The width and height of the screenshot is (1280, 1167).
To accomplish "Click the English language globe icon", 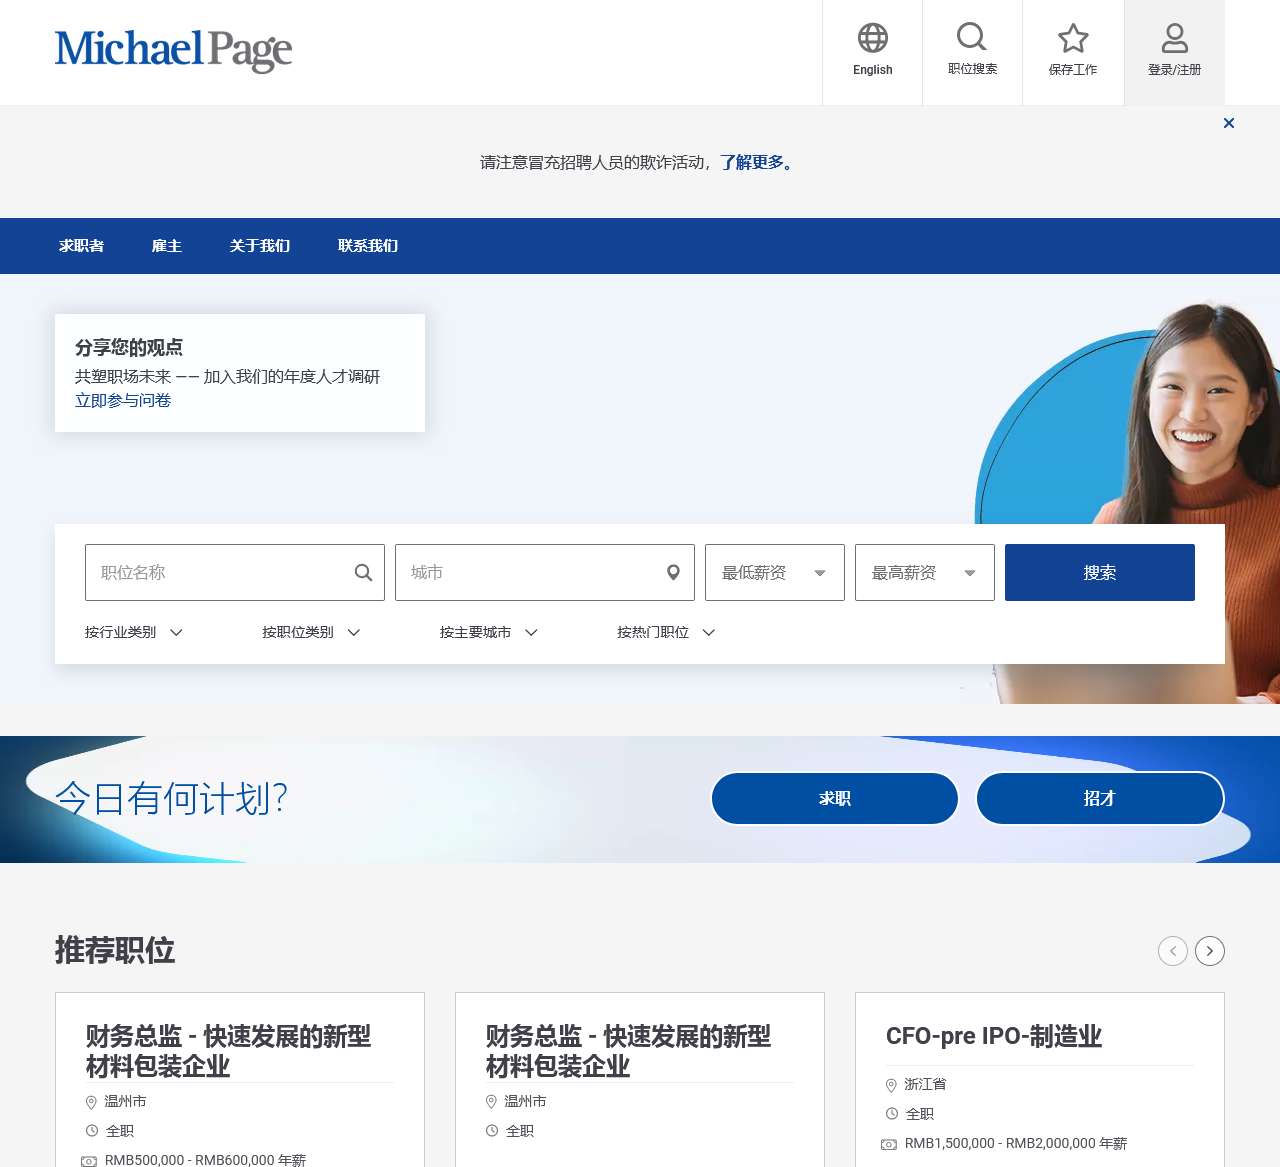I will pyautogui.click(x=872, y=39).
